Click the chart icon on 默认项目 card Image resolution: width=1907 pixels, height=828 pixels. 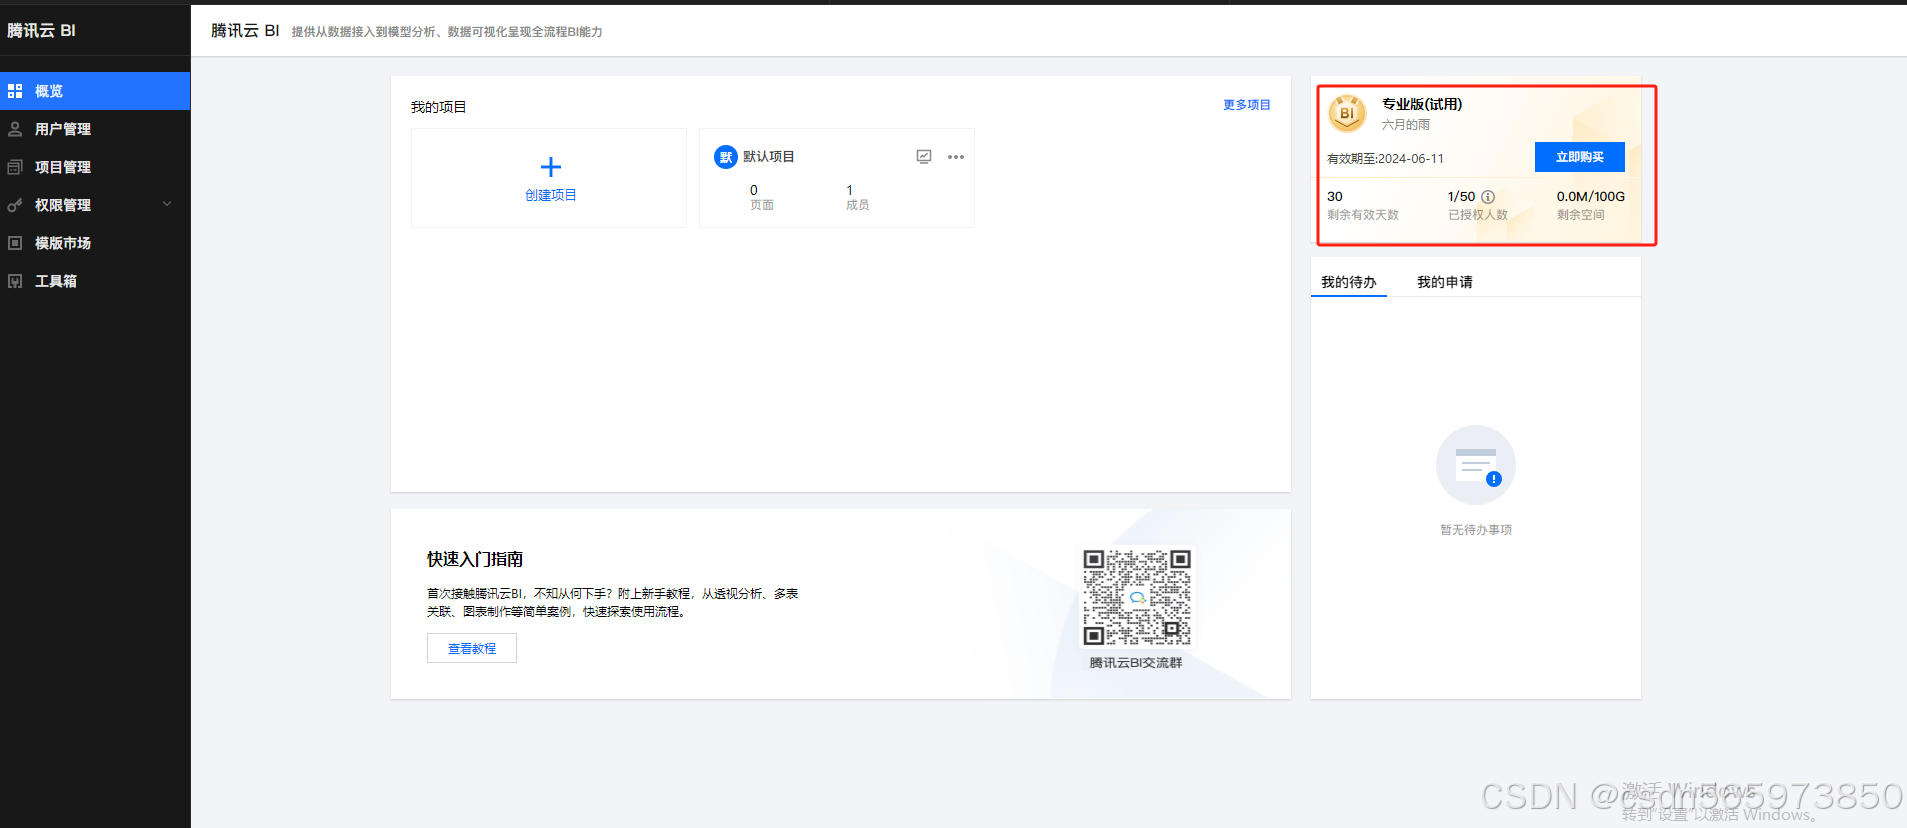(x=924, y=157)
